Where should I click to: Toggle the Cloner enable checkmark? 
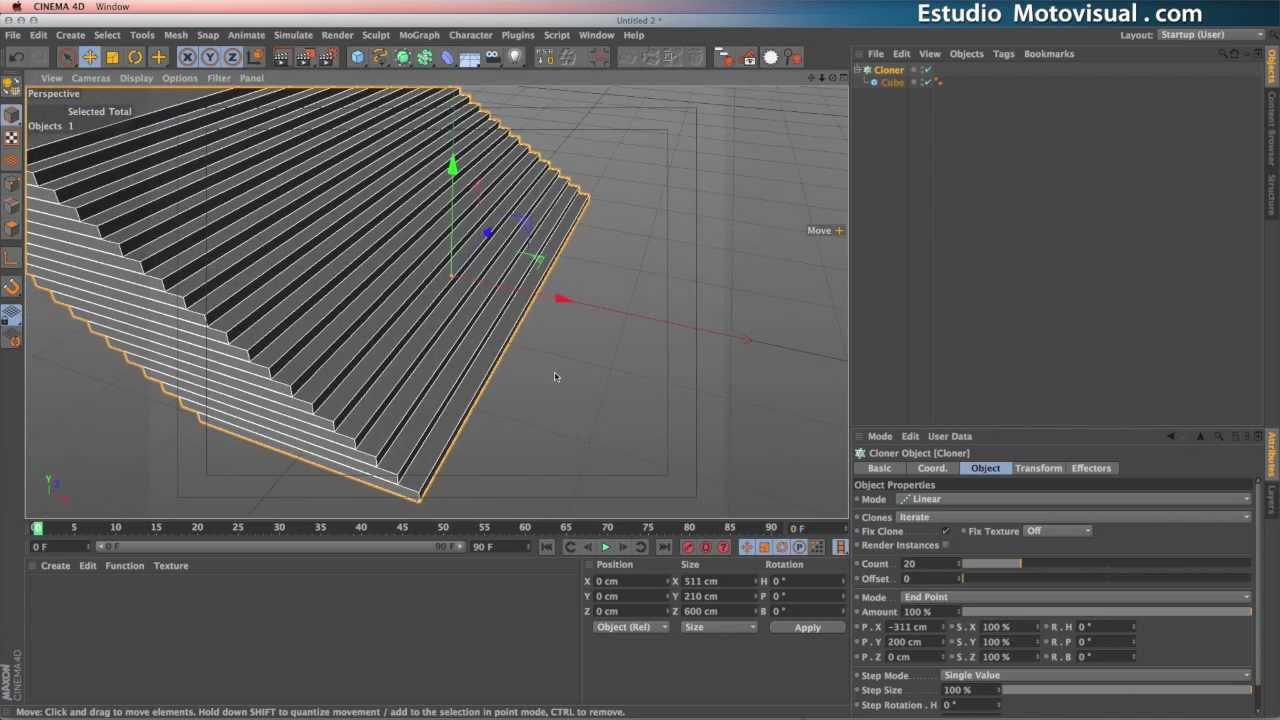pyautogui.click(x=927, y=70)
